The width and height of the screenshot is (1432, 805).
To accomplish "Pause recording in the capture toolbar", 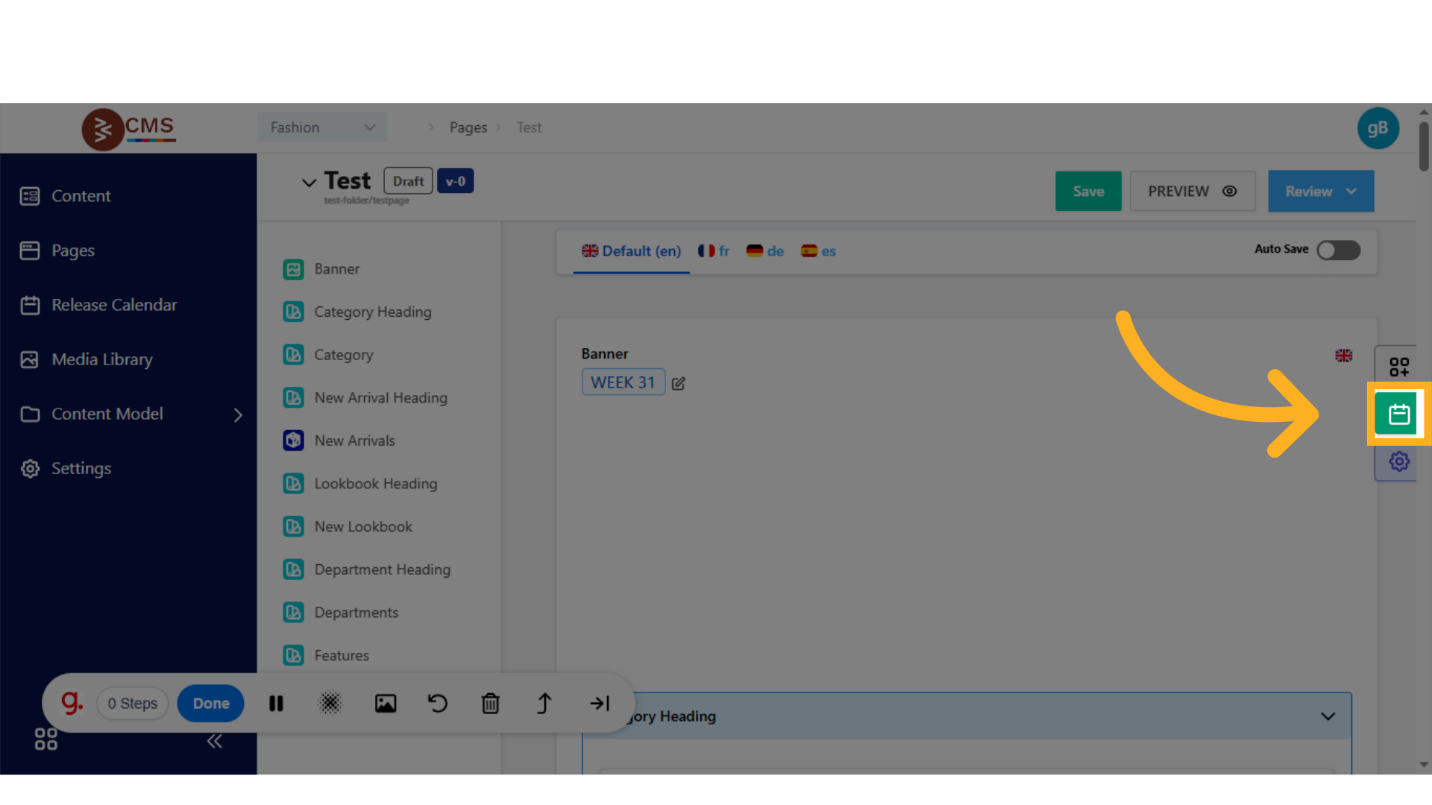I will click(276, 703).
